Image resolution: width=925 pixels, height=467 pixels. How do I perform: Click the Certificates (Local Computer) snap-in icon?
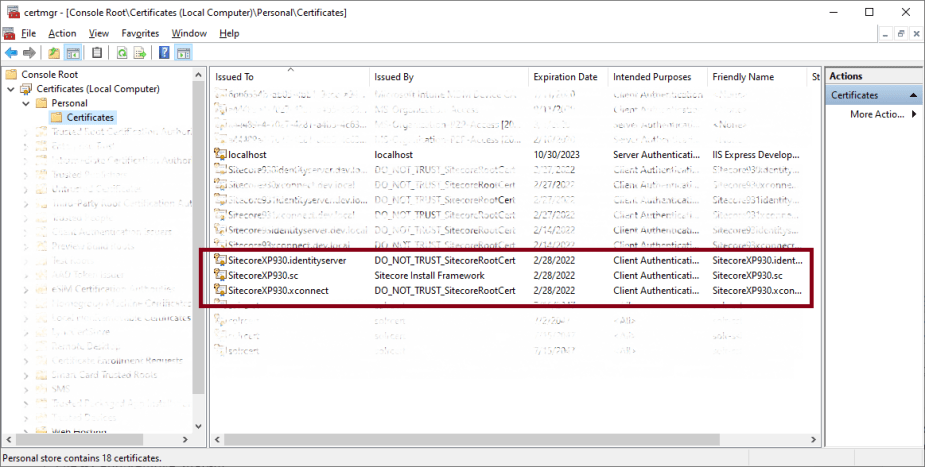pos(26,89)
